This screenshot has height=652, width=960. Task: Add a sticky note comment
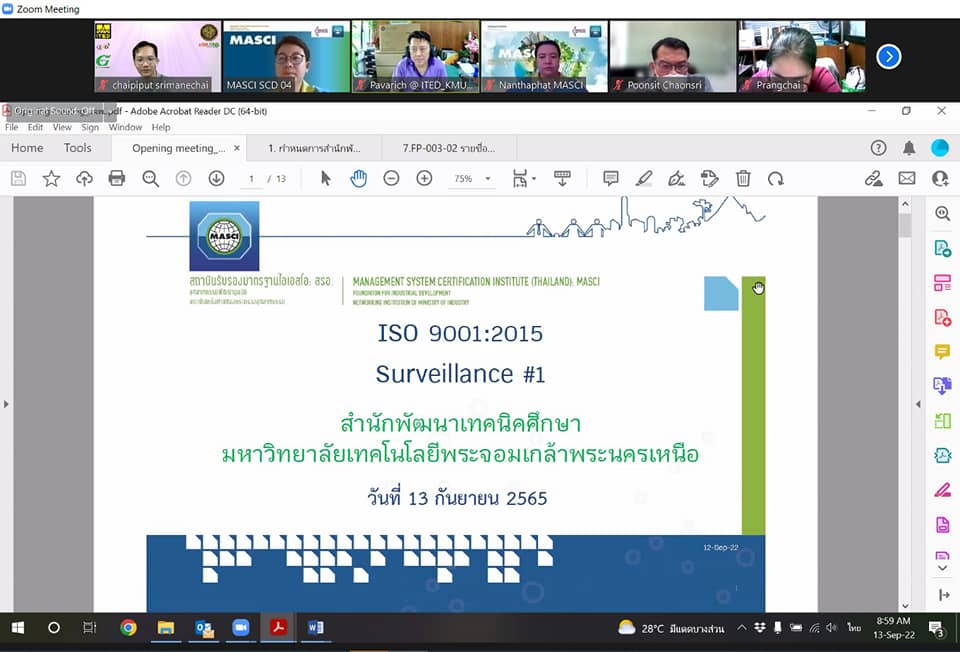click(610, 179)
